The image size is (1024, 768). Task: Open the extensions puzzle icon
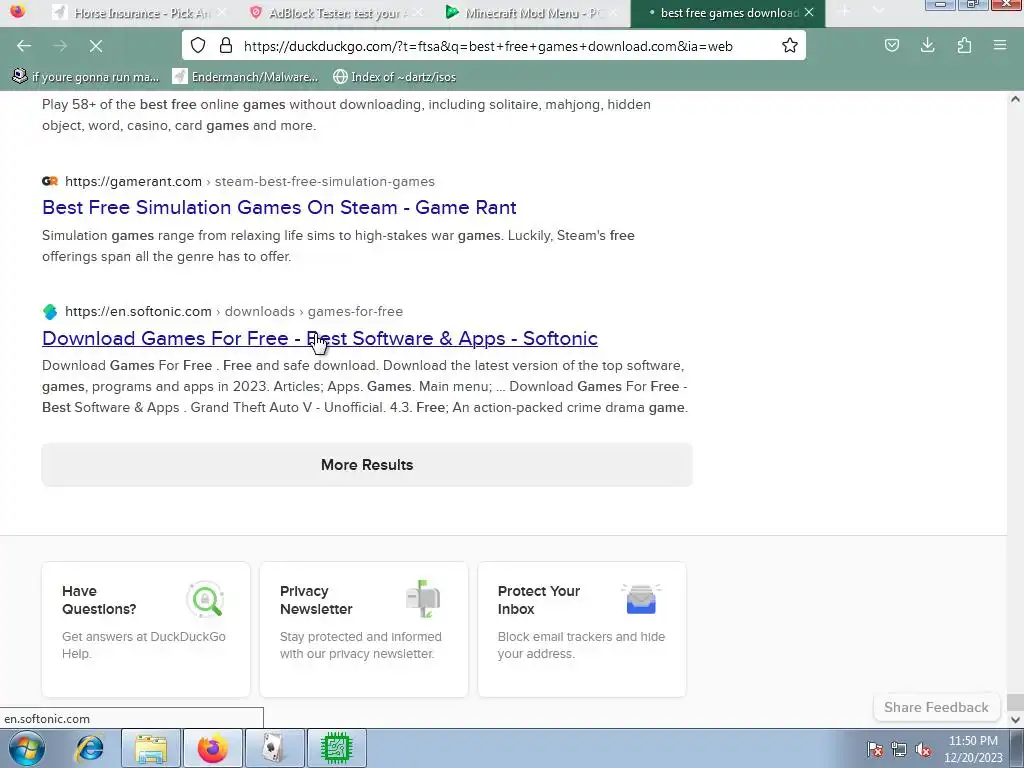(x=964, y=45)
